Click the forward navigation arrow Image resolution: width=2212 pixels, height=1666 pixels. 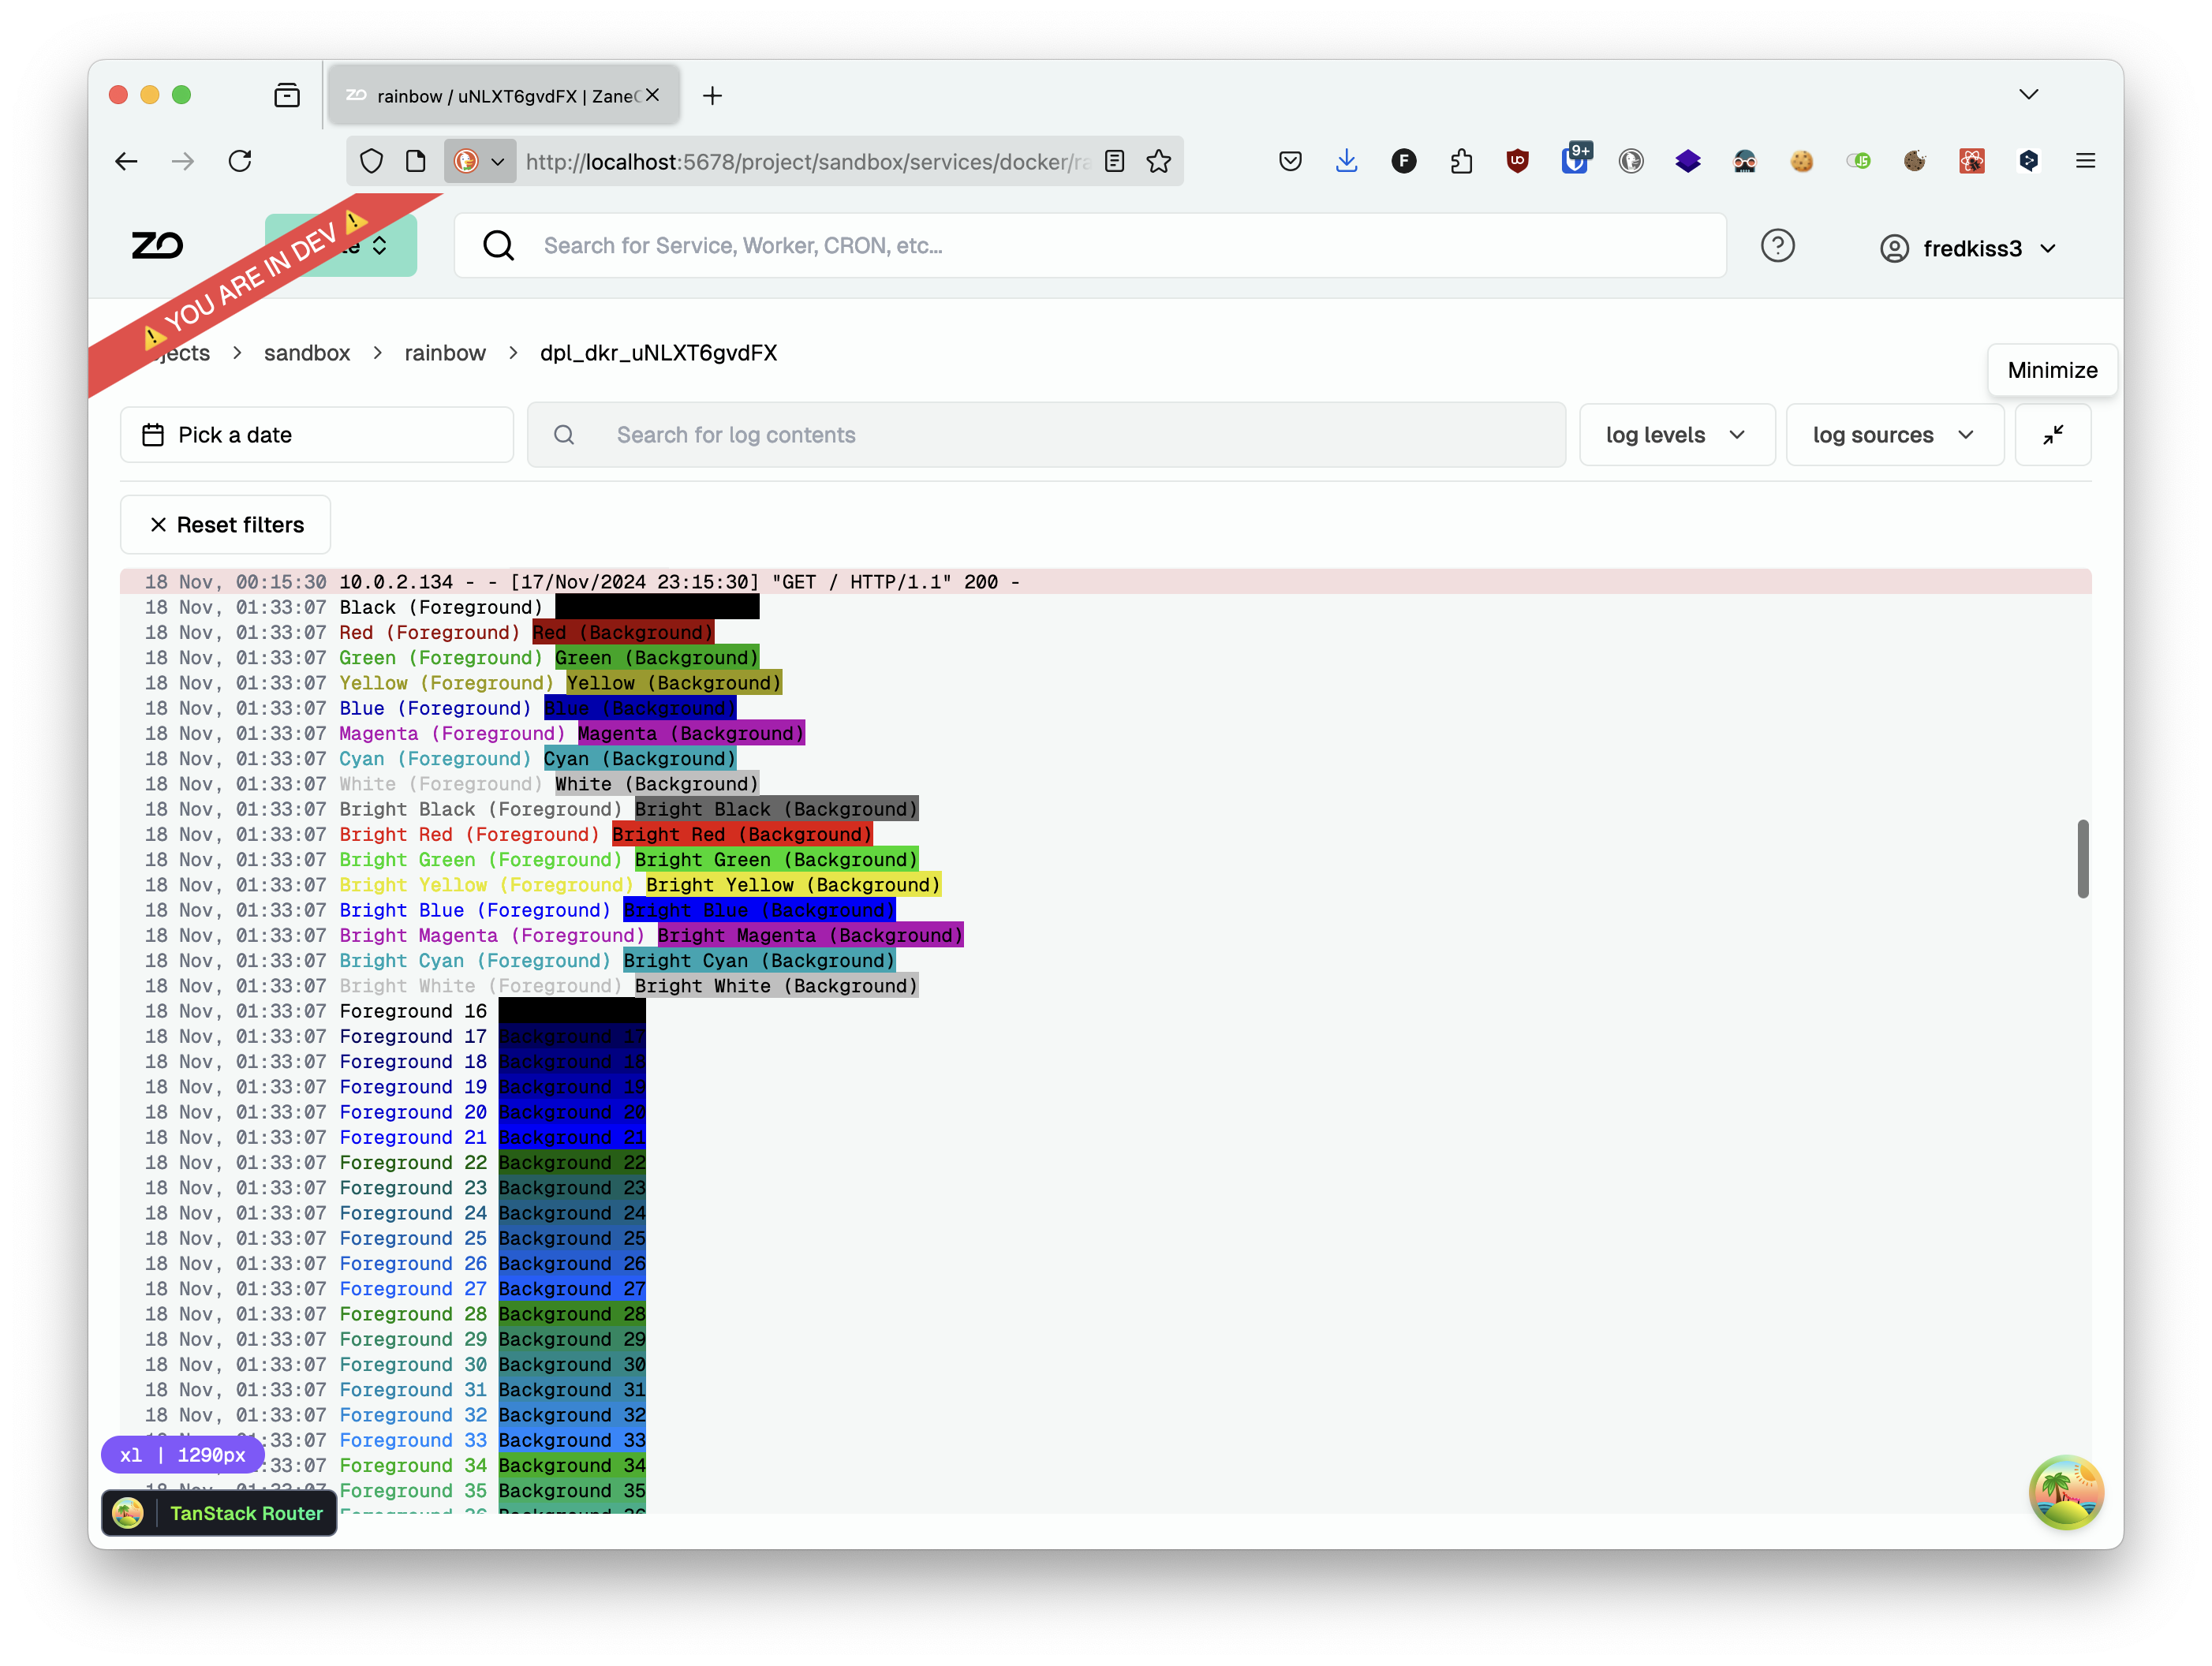point(183,161)
